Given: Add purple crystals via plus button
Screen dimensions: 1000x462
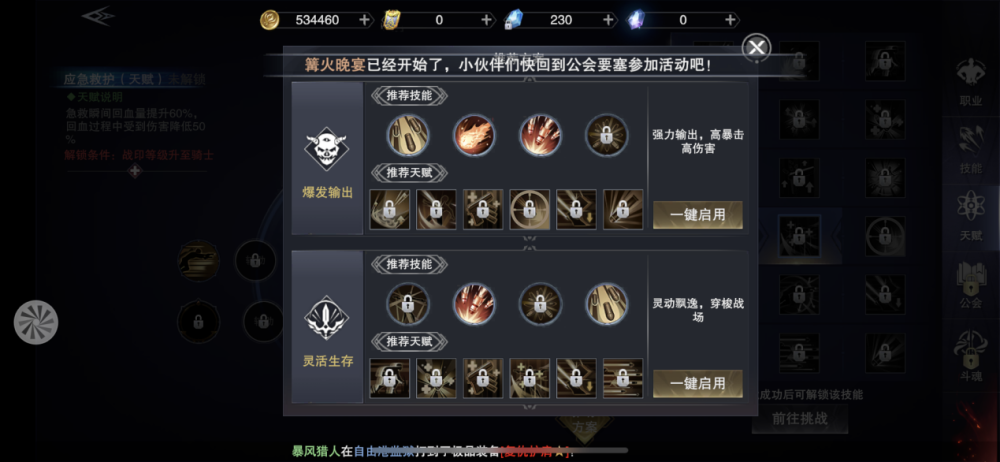Looking at the screenshot, I should 730,20.
